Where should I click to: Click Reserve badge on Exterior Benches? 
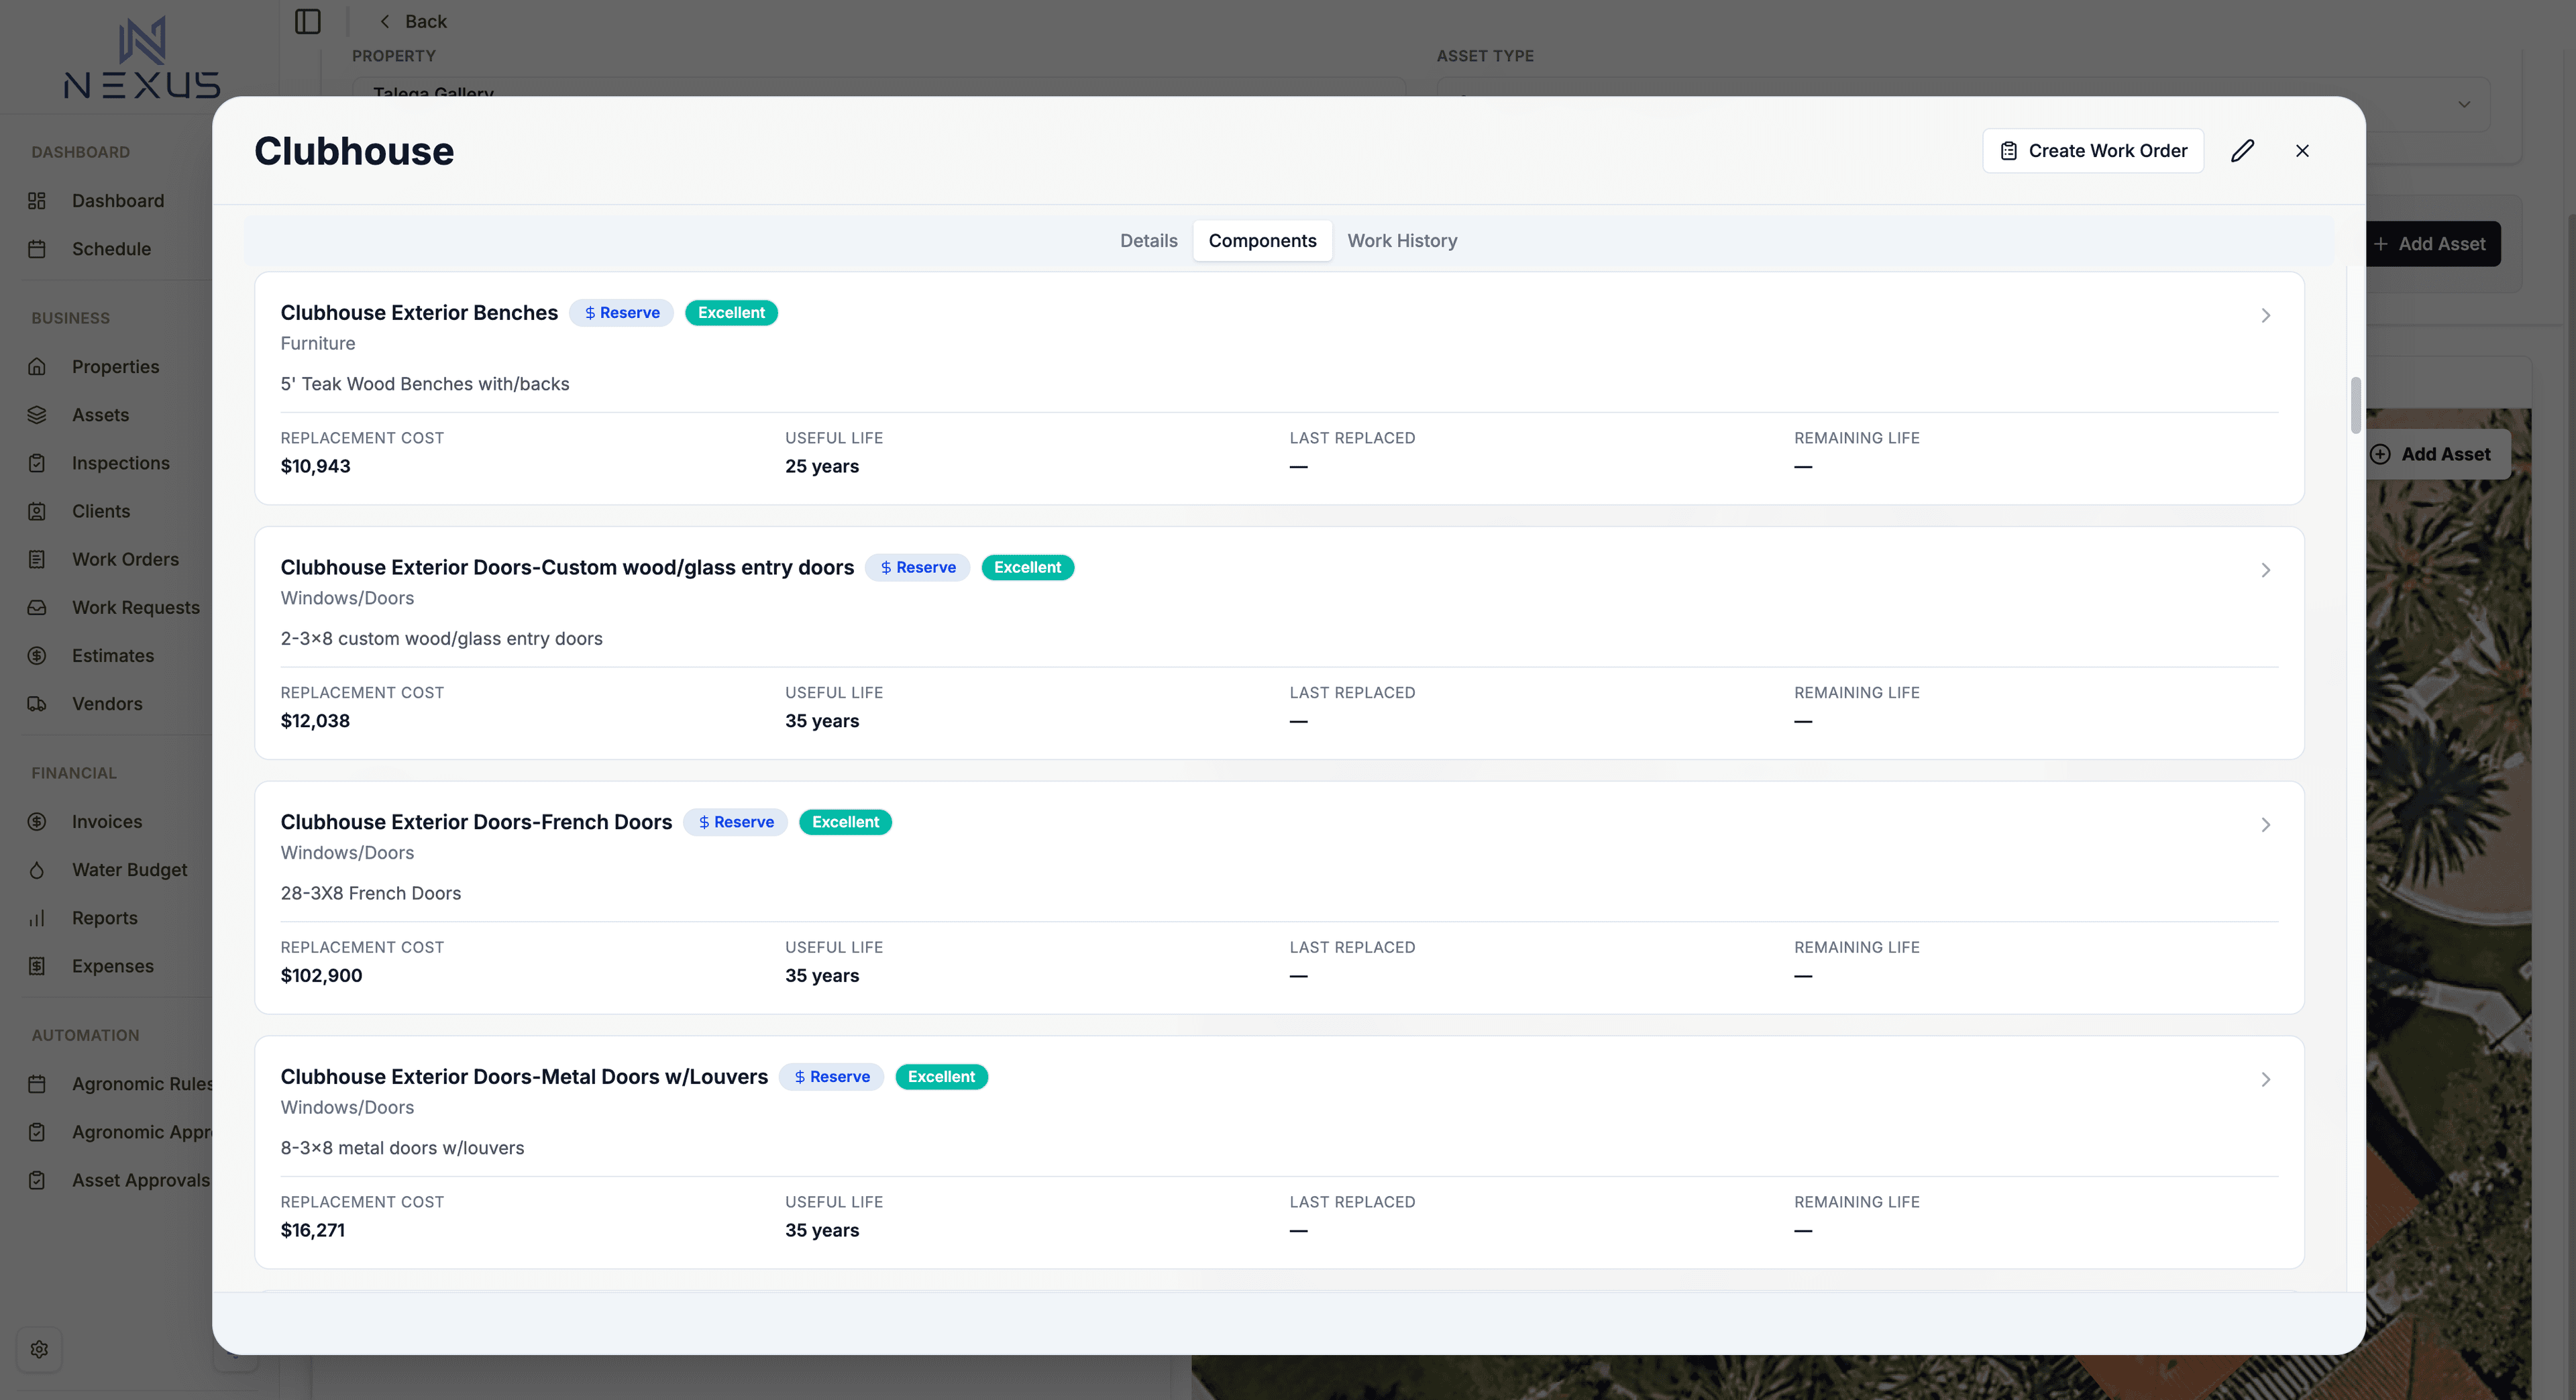click(621, 313)
